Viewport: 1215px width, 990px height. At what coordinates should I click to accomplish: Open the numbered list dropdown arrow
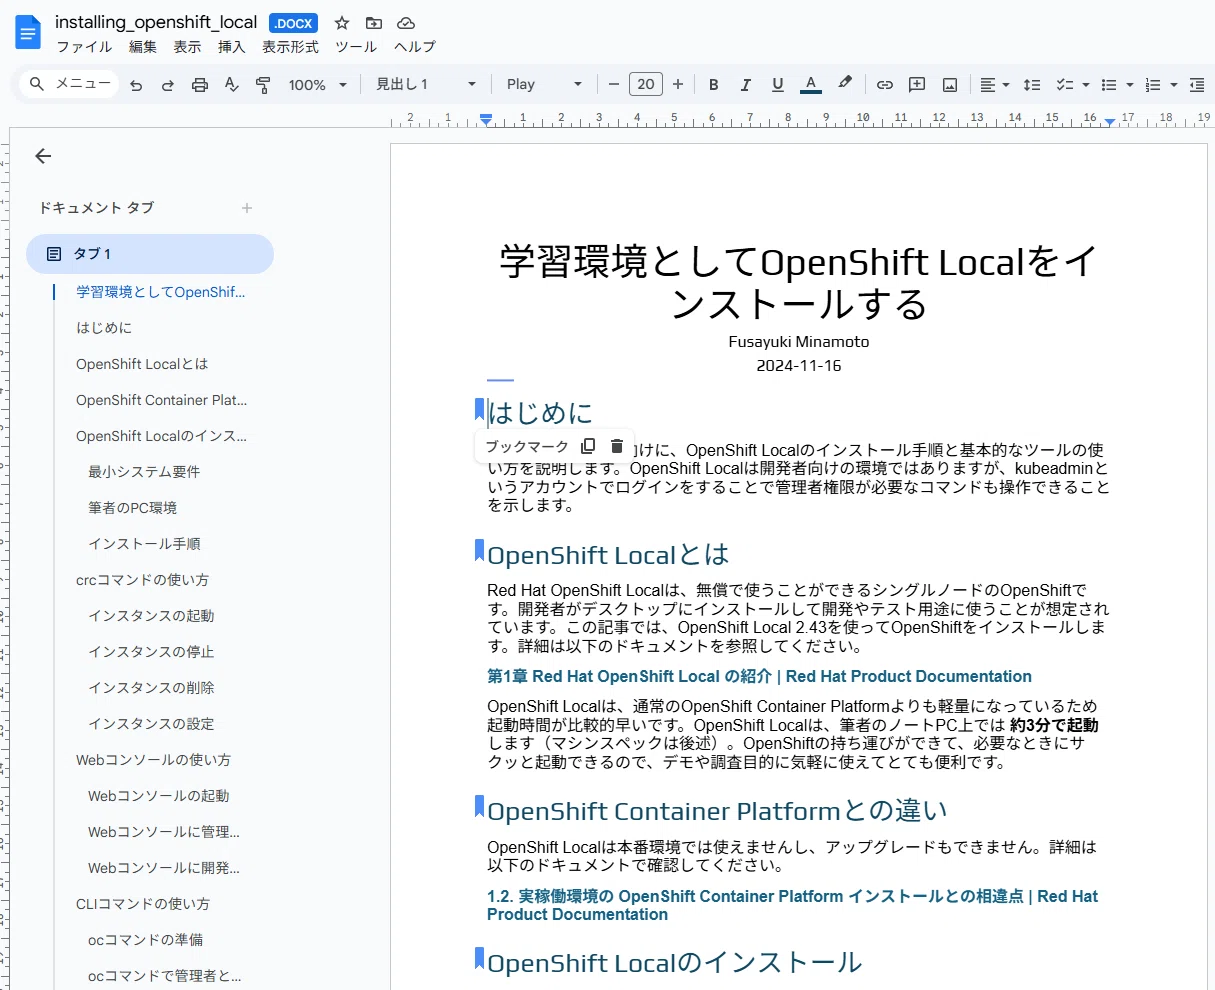tap(1173, 85)
